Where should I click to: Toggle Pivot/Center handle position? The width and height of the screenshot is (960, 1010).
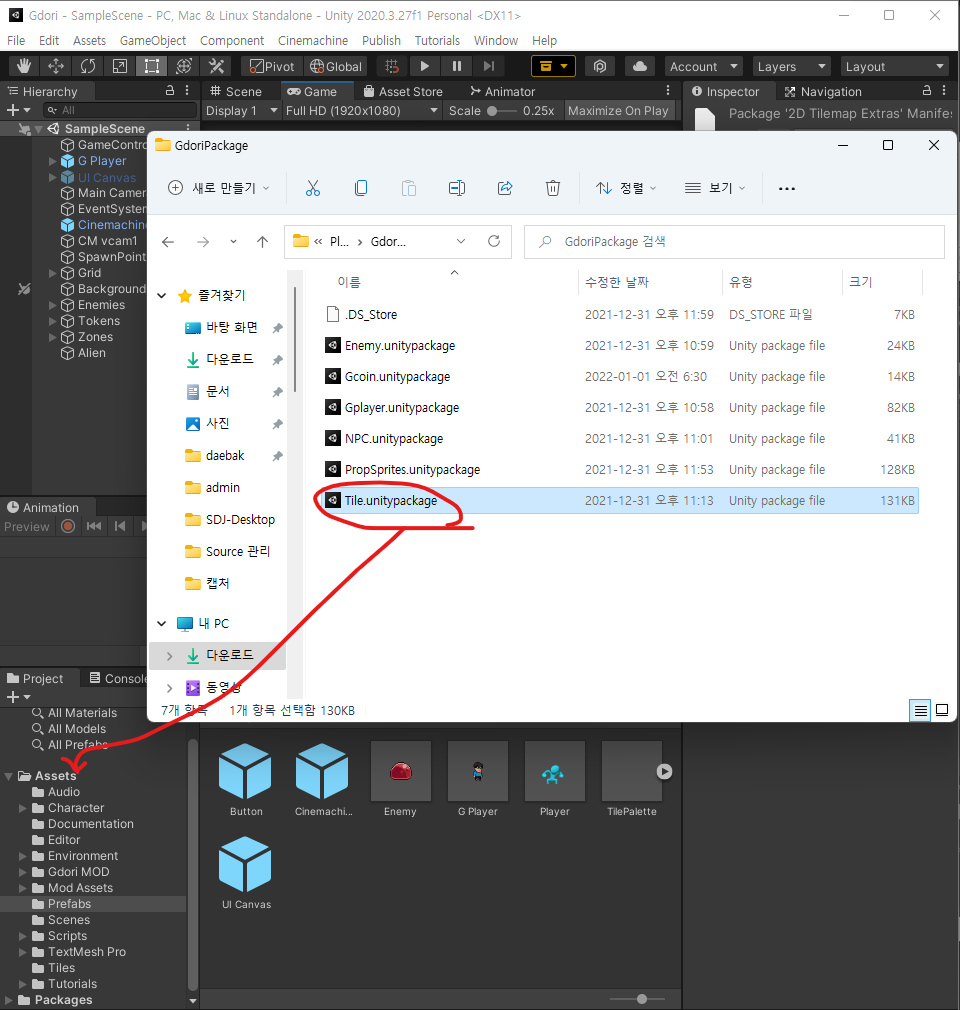[x=272, y=66]
